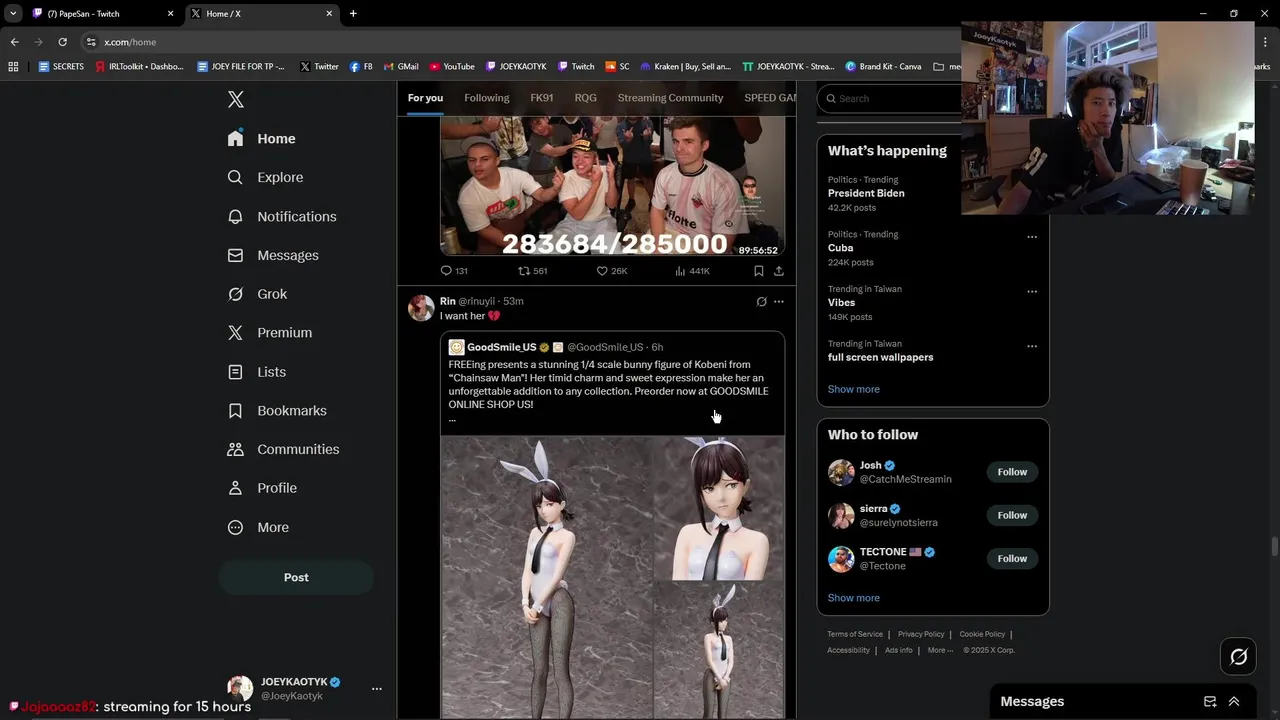Expand the Messages drawer
This screenshot has height=720, width=1280.
tap(1234, 702)
